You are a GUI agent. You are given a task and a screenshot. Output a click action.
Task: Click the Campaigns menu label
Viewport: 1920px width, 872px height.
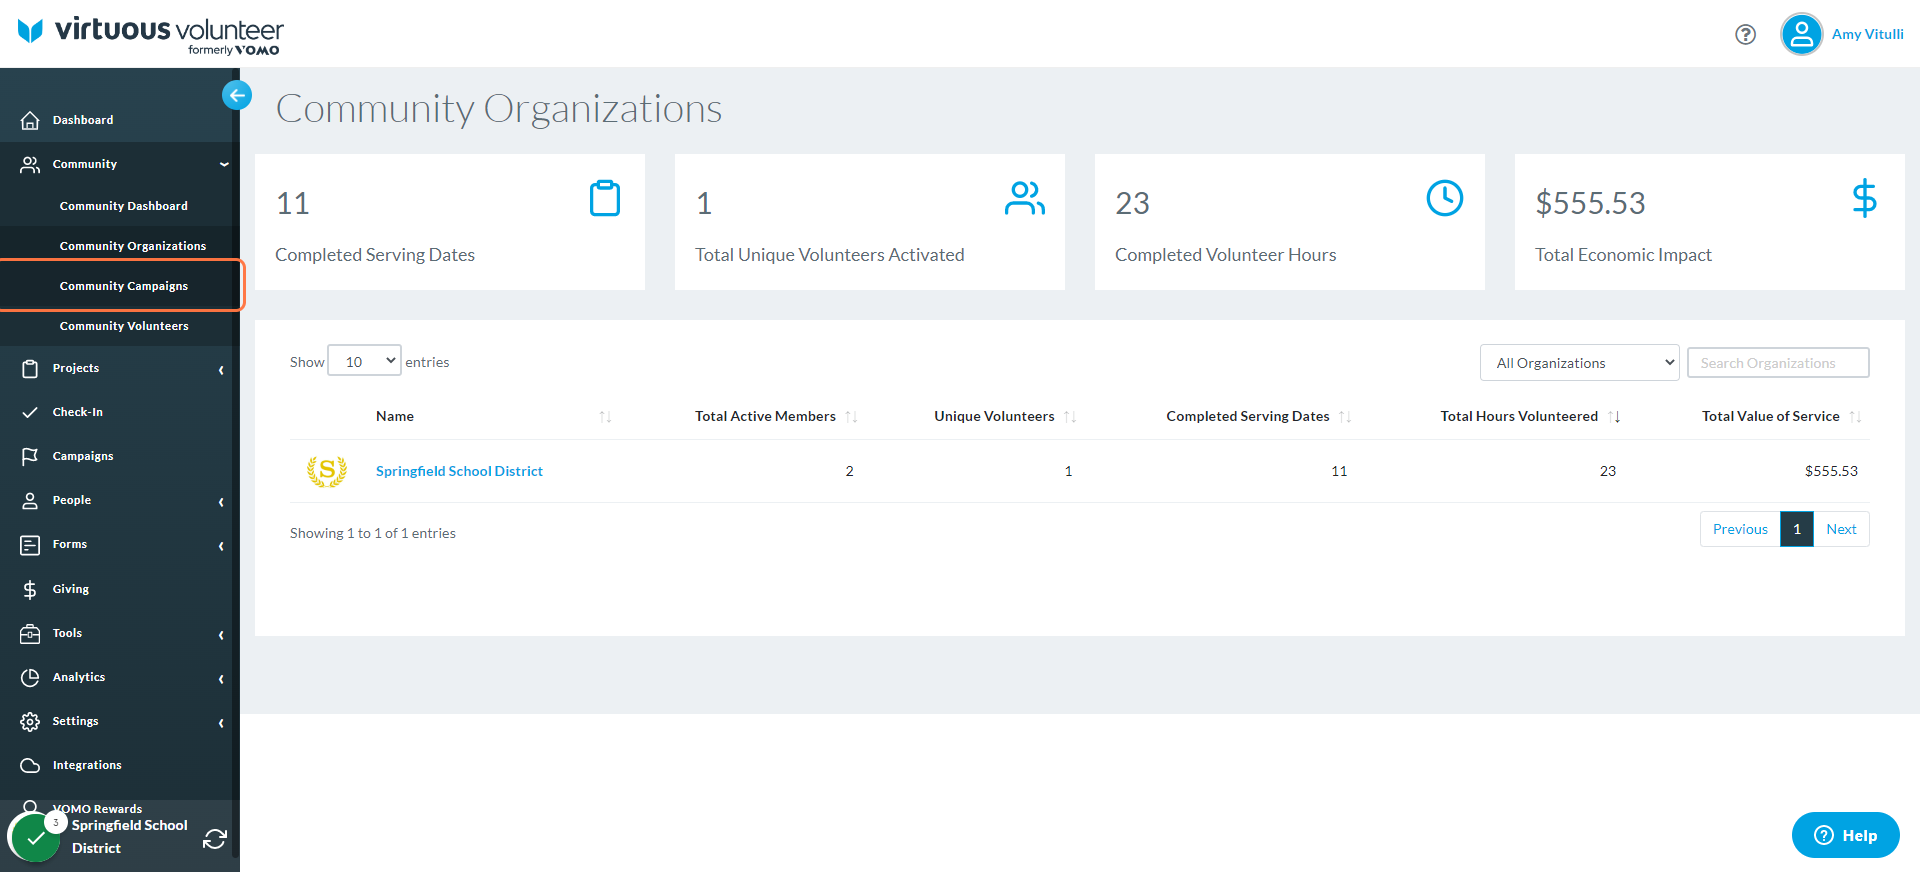coord(83,456)
